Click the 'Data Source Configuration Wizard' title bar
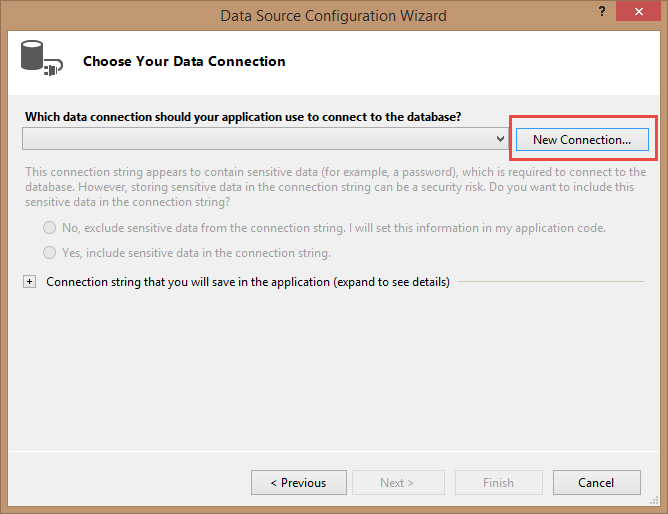The width and height of the screenshot is (668, 514). click(x=334, y=16)
